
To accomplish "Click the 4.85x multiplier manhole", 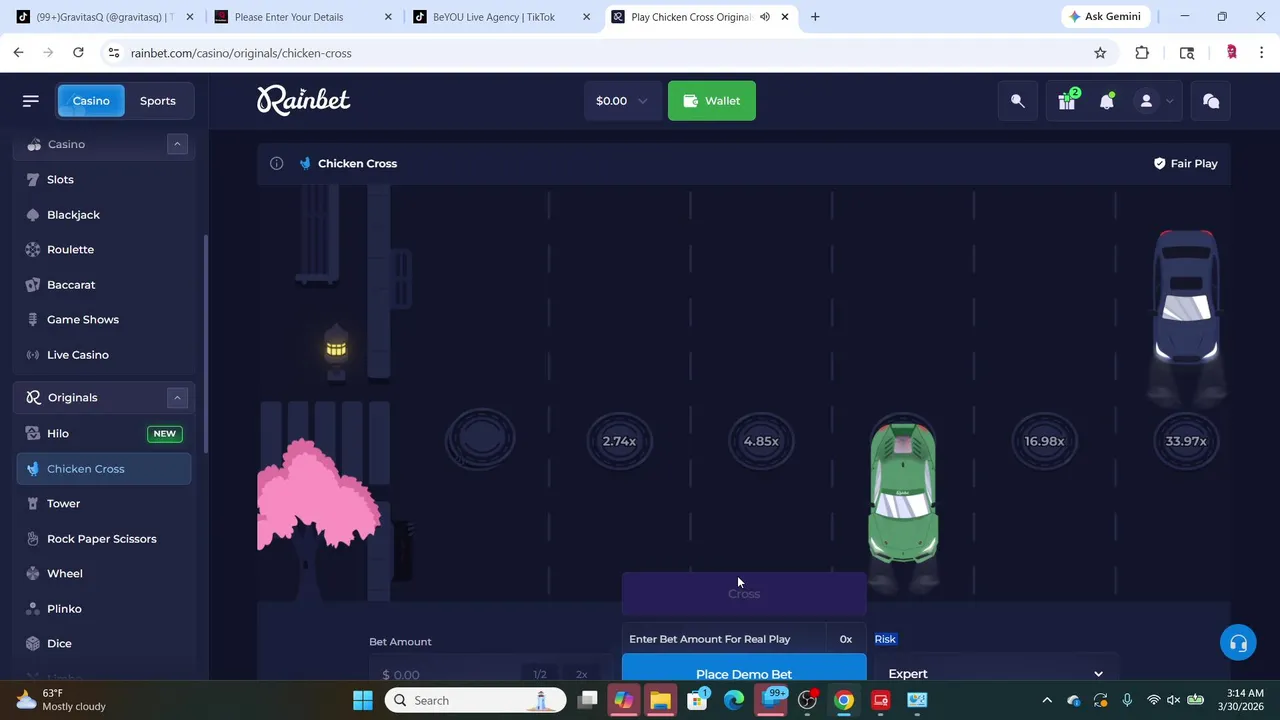I will [x=761, y=441].
